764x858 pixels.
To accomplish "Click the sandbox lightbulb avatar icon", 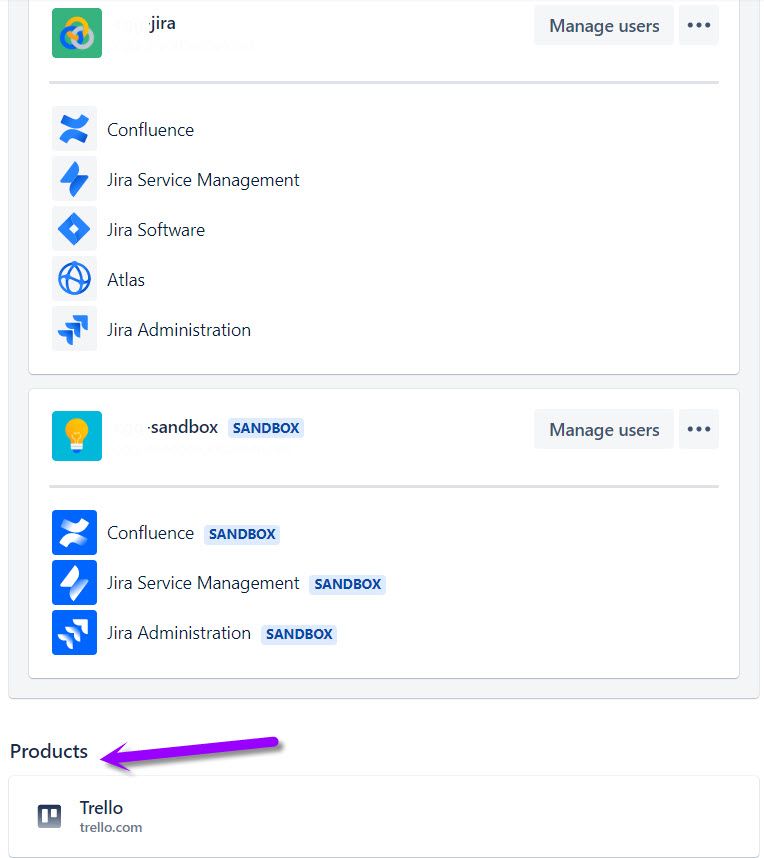I will pos(77,436).
